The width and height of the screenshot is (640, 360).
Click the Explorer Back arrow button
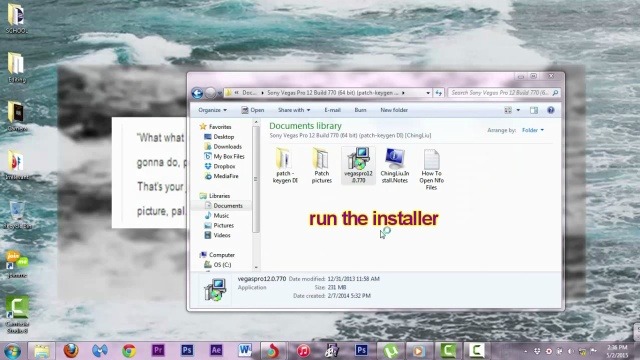[x=197, y=93]
